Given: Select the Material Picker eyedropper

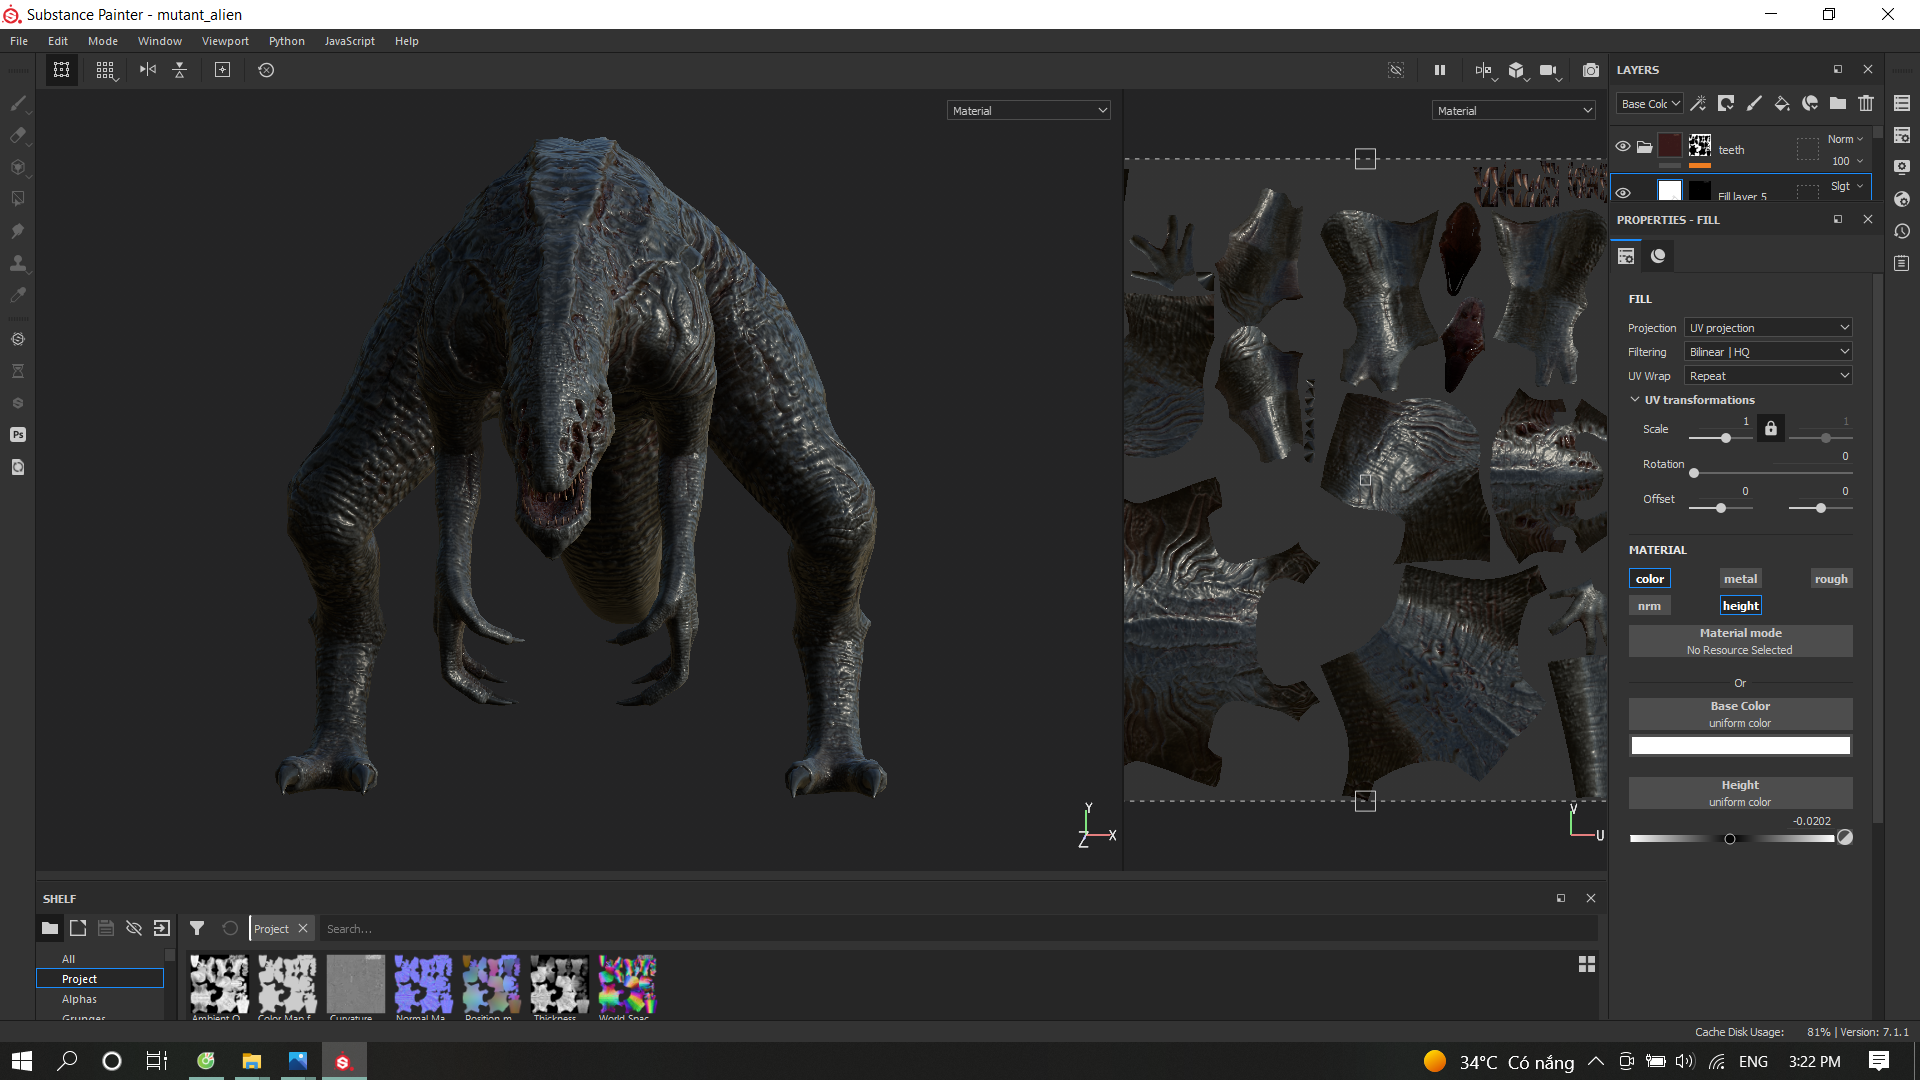Looking at the screenshot, I should (18, 295).
